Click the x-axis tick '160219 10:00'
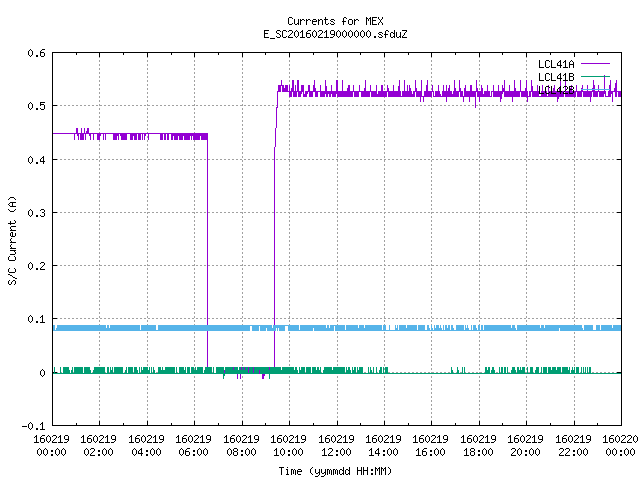640x480 pixels. [x=289, y=445]
